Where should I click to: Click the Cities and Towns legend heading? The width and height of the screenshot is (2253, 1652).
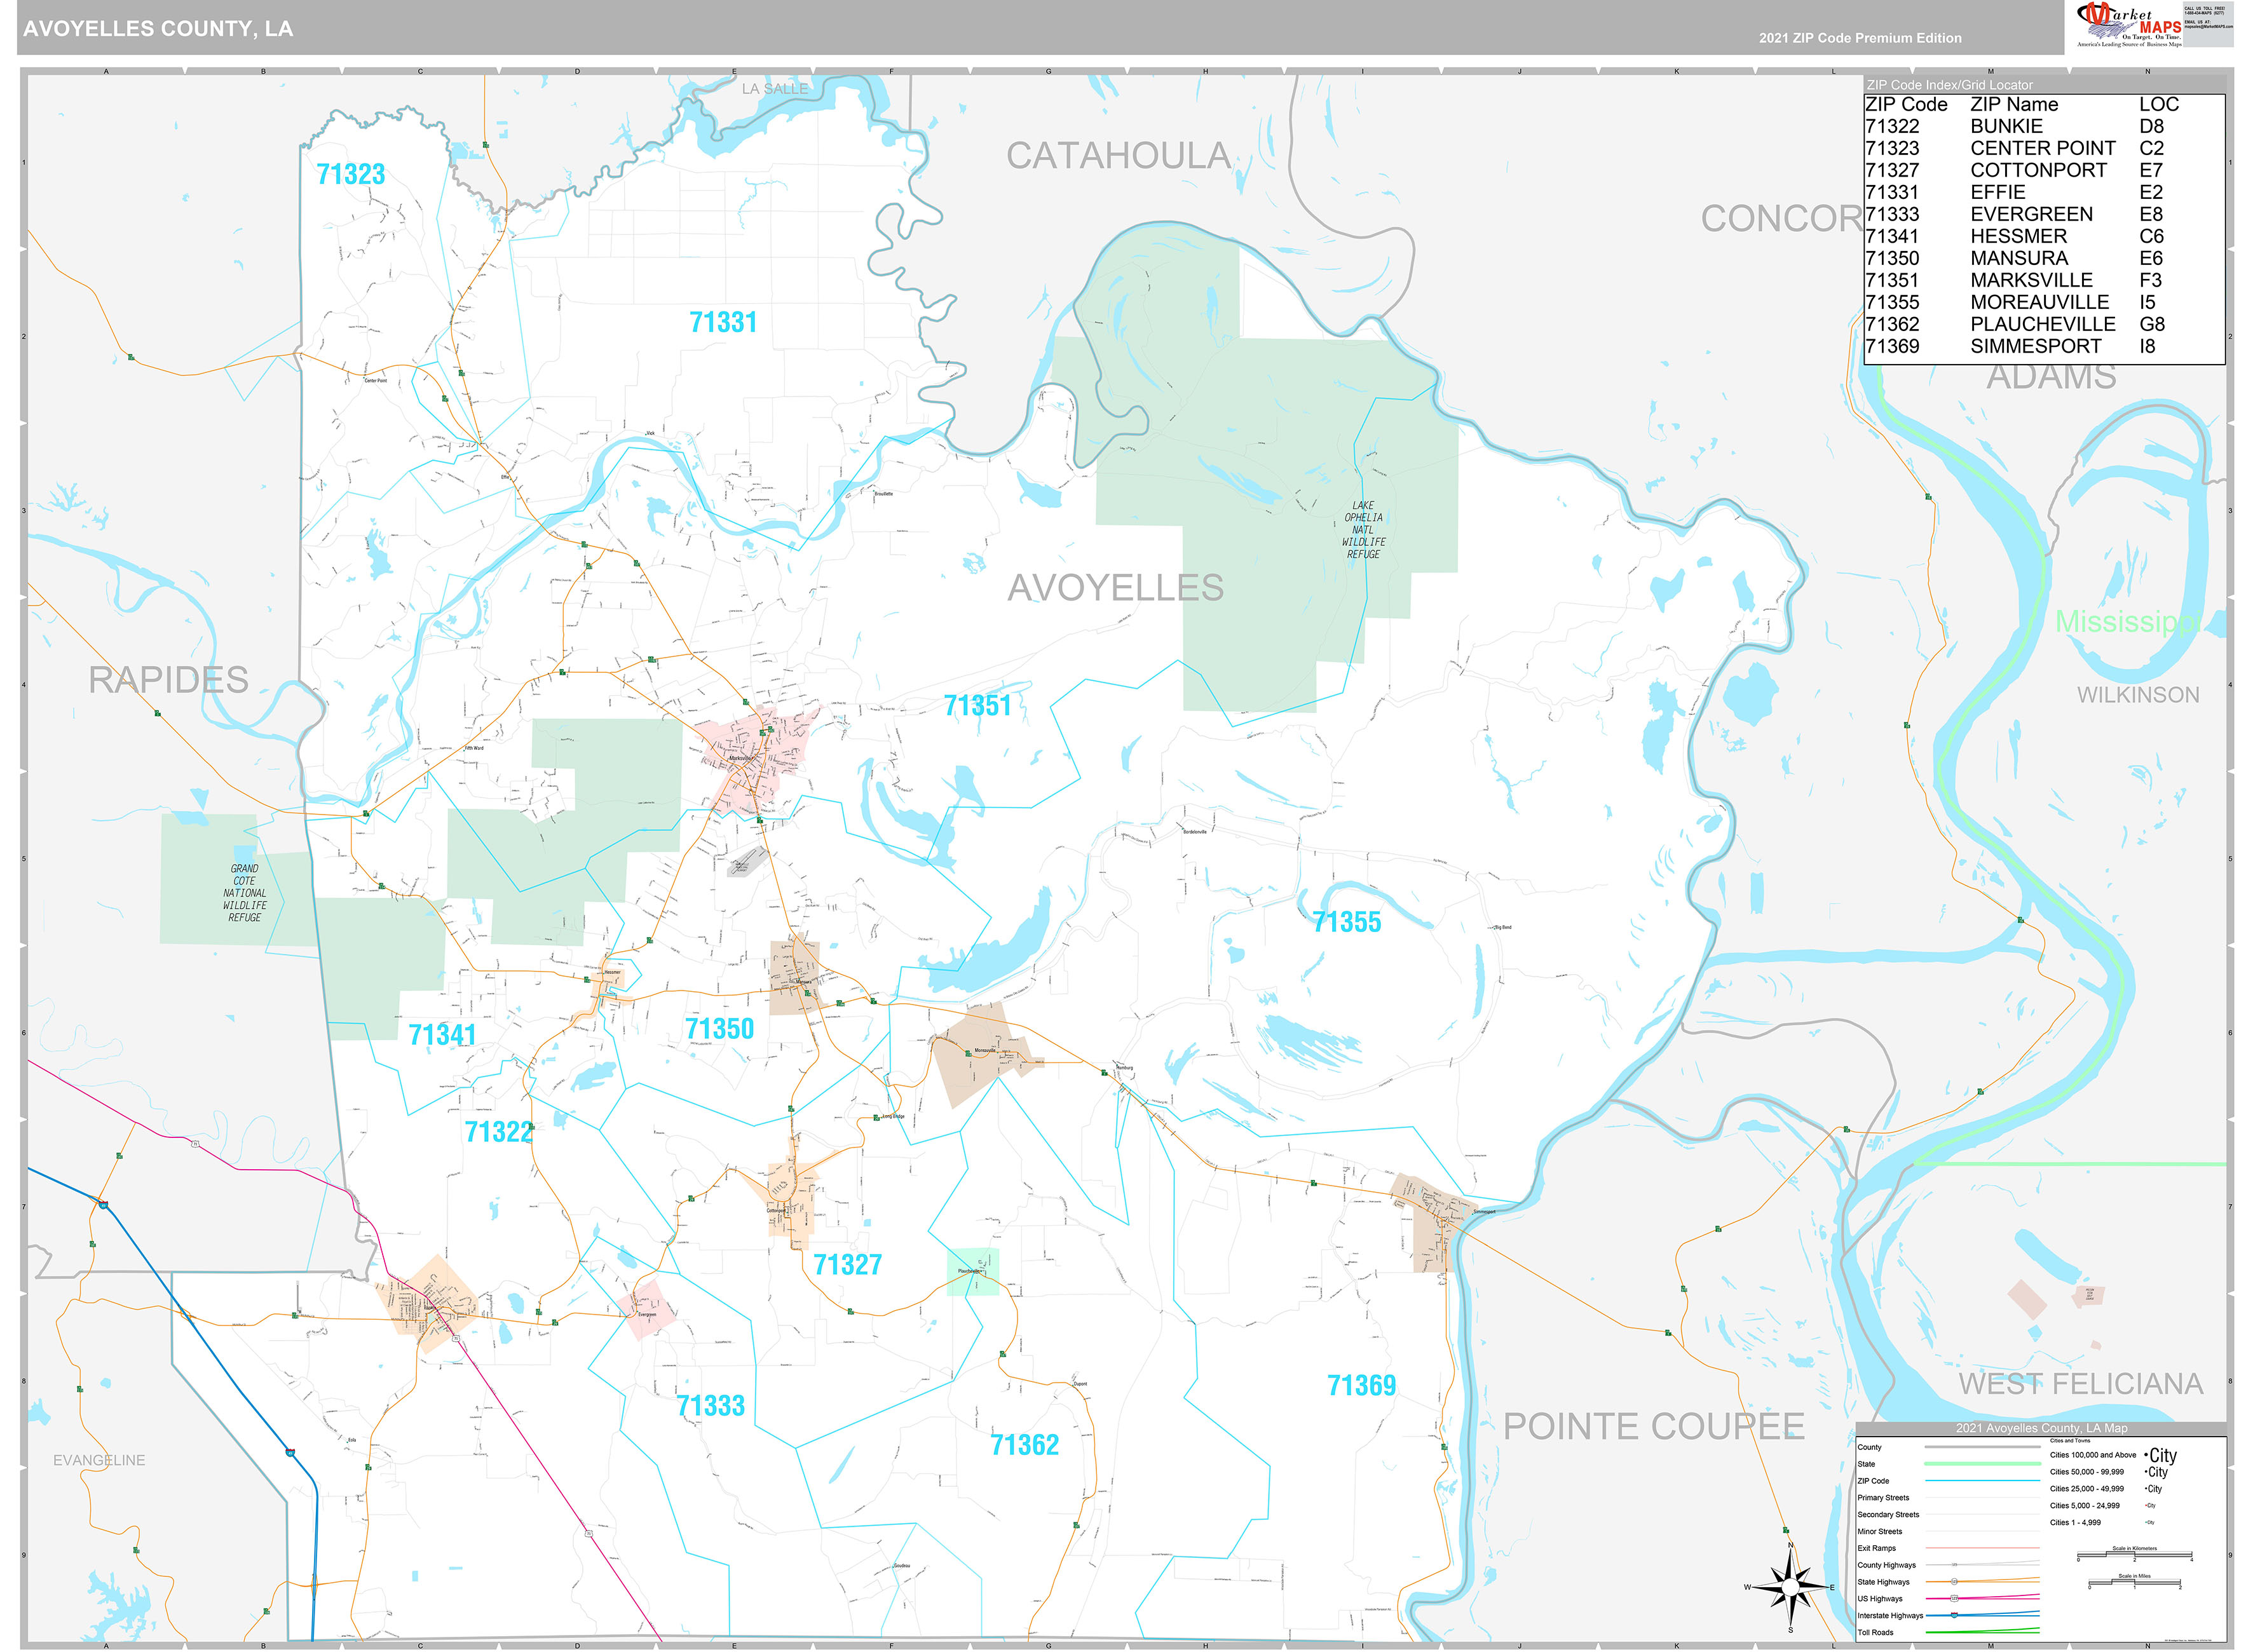point(2070,1440)
